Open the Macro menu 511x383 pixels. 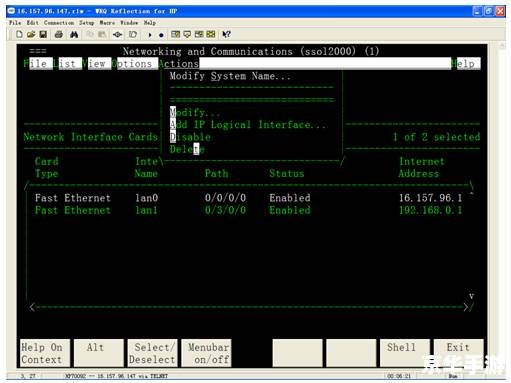tap(107, 23)
